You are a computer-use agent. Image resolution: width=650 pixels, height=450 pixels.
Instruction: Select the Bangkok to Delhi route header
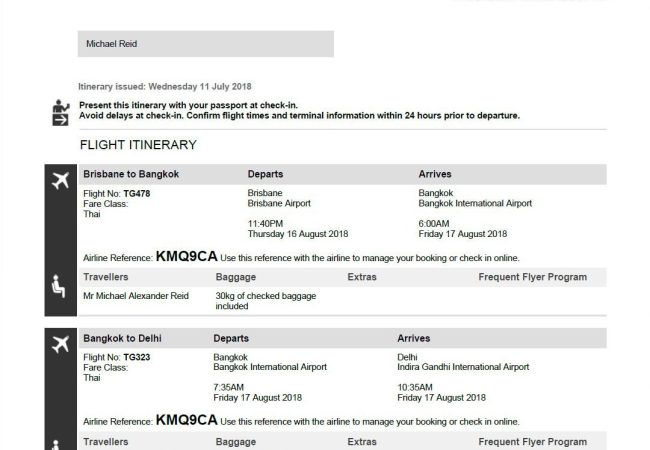tap(124, 339)
